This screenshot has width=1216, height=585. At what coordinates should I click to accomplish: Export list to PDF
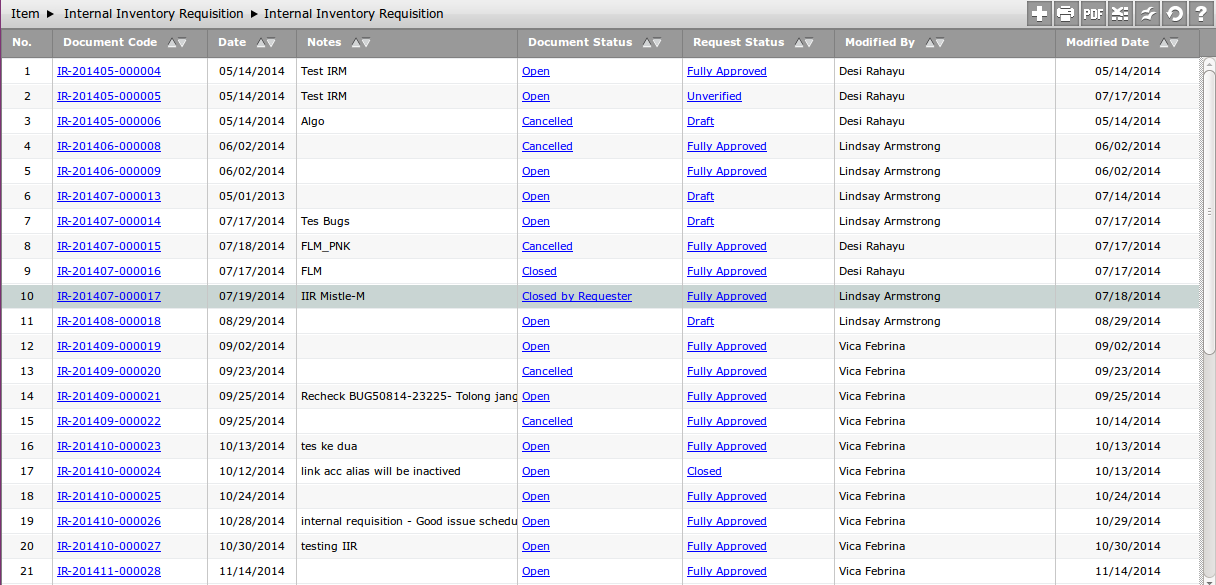coord(1093,13)
